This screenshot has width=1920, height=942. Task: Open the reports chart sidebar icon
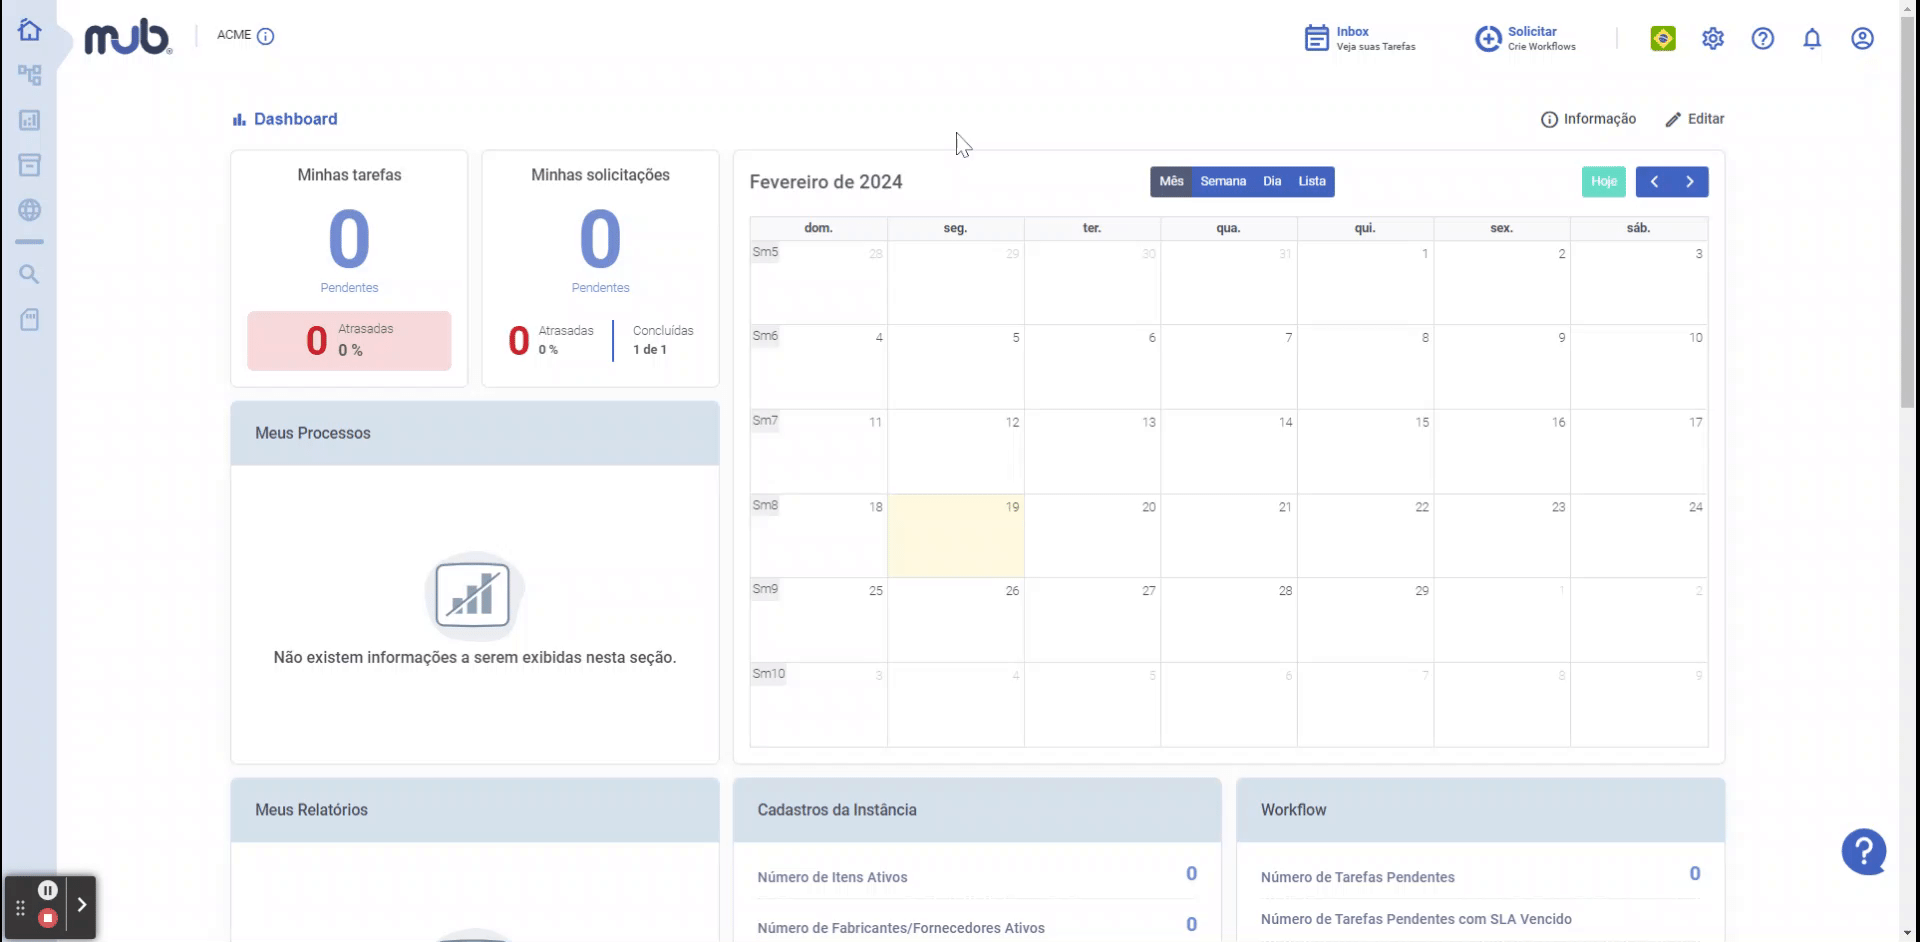click(29, 120)
